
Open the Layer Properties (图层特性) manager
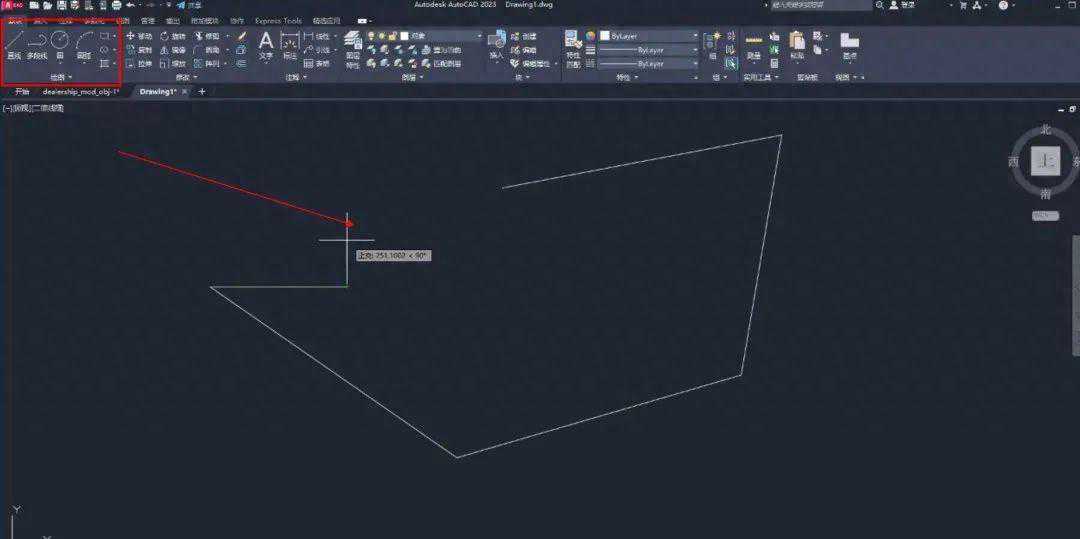352,46
